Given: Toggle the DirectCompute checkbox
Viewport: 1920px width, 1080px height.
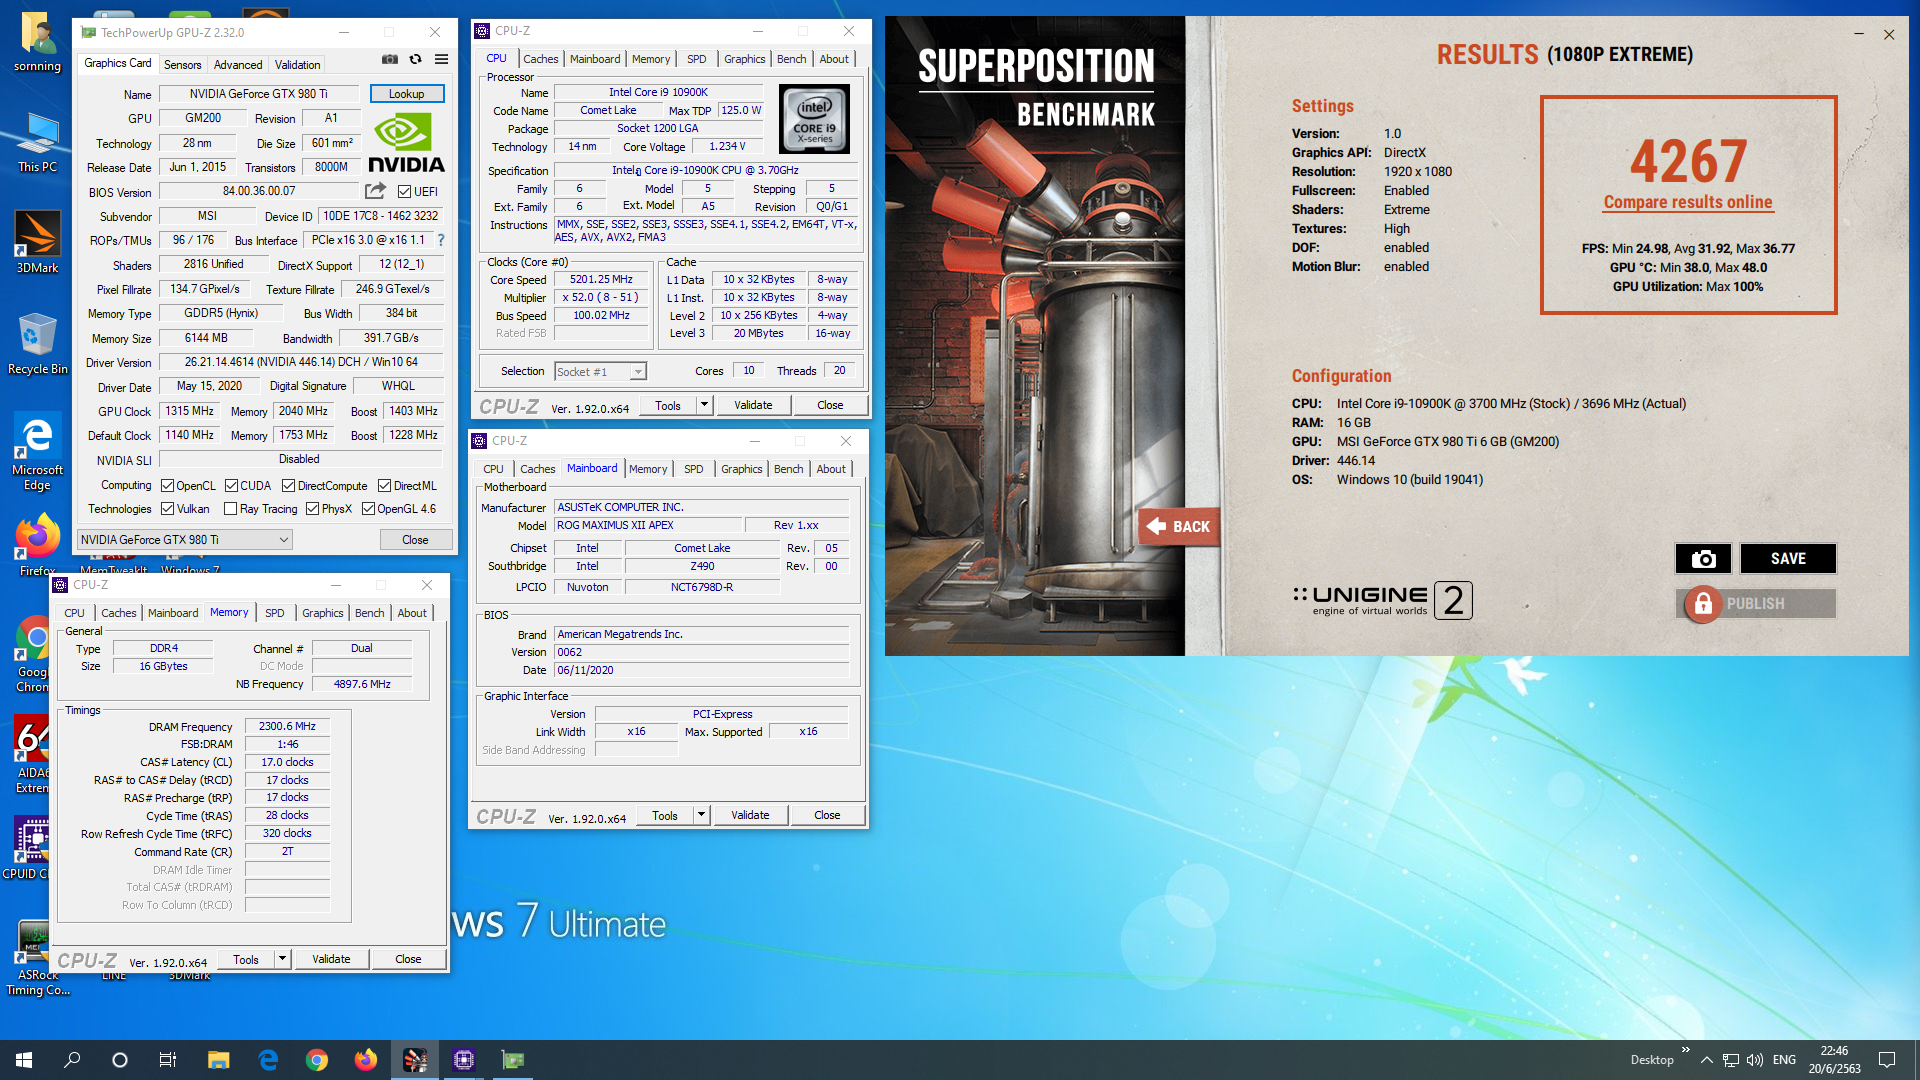Looking at the screenshot, I should [x=288, y=486].
